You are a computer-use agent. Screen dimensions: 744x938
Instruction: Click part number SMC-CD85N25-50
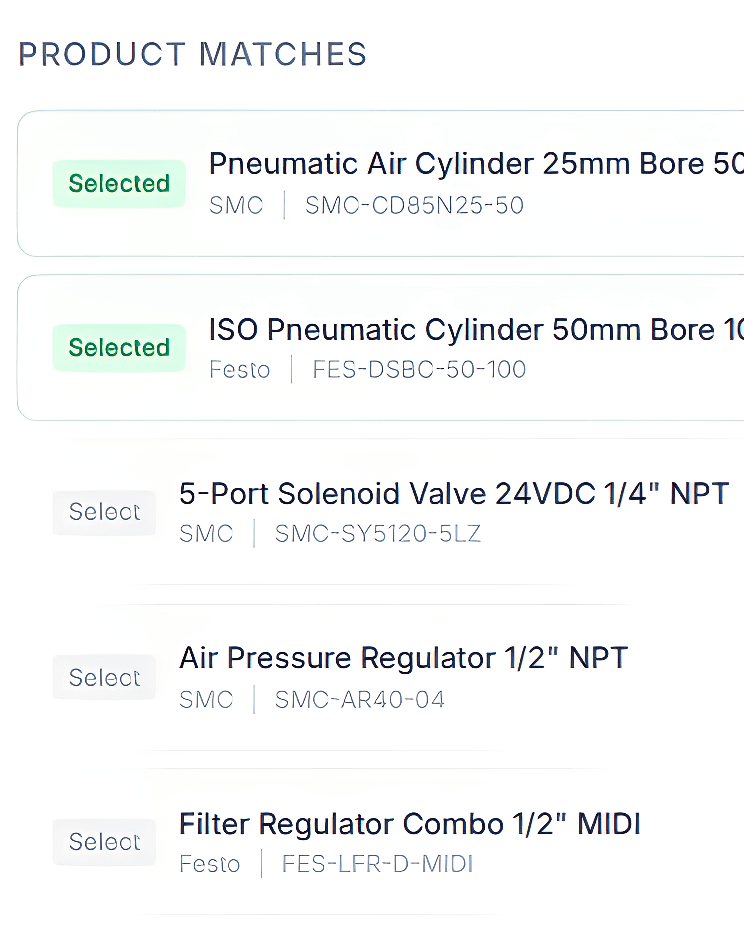click(414, 205)
